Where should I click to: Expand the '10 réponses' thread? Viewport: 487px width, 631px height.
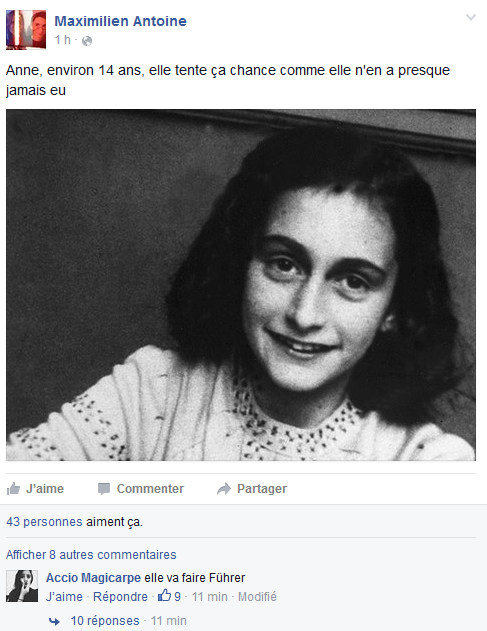(105, 621)
